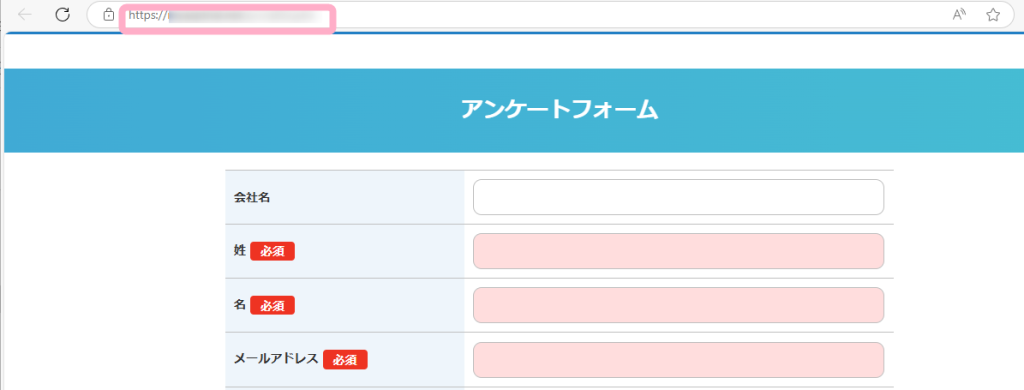The height and width of the screenshot is (390, 1024).
Task: Focus the 会社名 text field
Action: coord(679,197)
